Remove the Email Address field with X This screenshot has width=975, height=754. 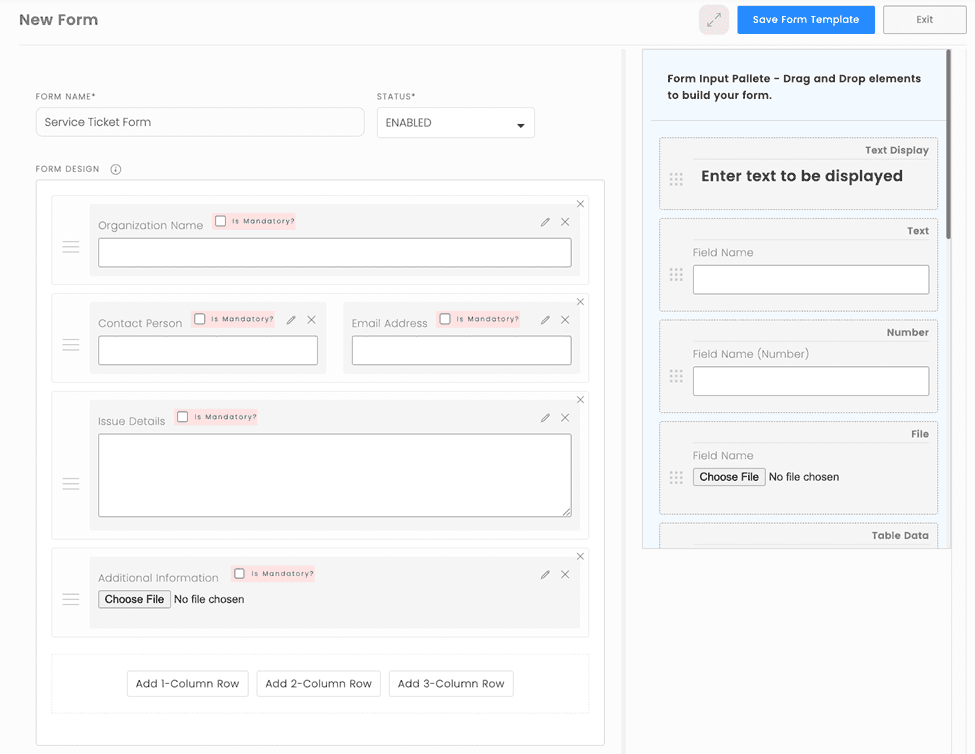click(x=565, y=320)
